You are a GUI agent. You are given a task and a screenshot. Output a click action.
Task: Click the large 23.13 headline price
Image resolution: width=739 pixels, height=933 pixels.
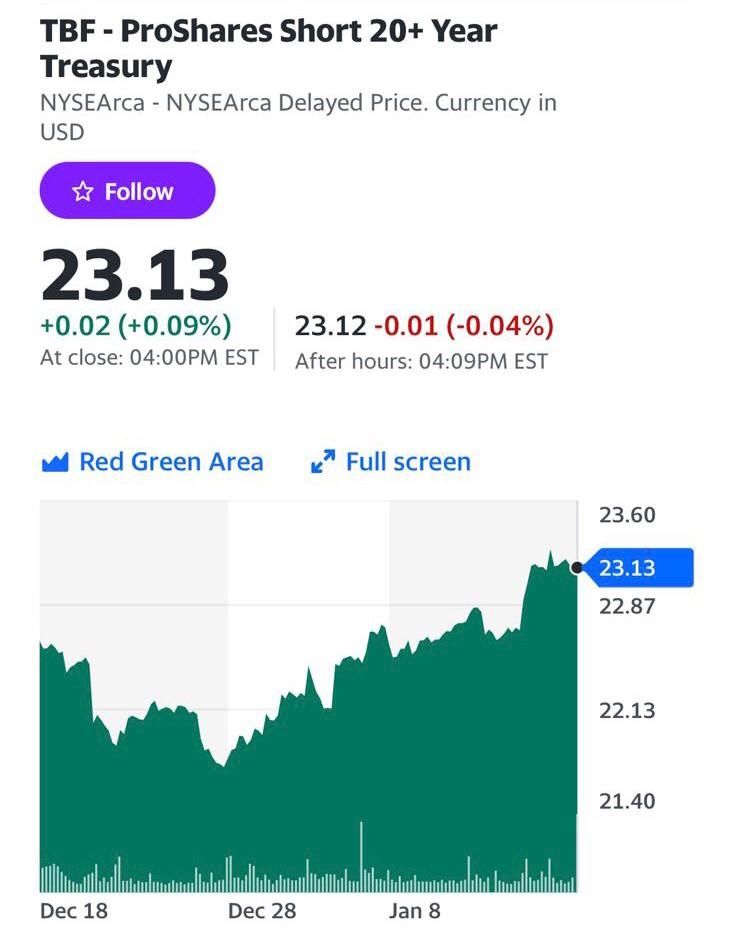(135, 275)
